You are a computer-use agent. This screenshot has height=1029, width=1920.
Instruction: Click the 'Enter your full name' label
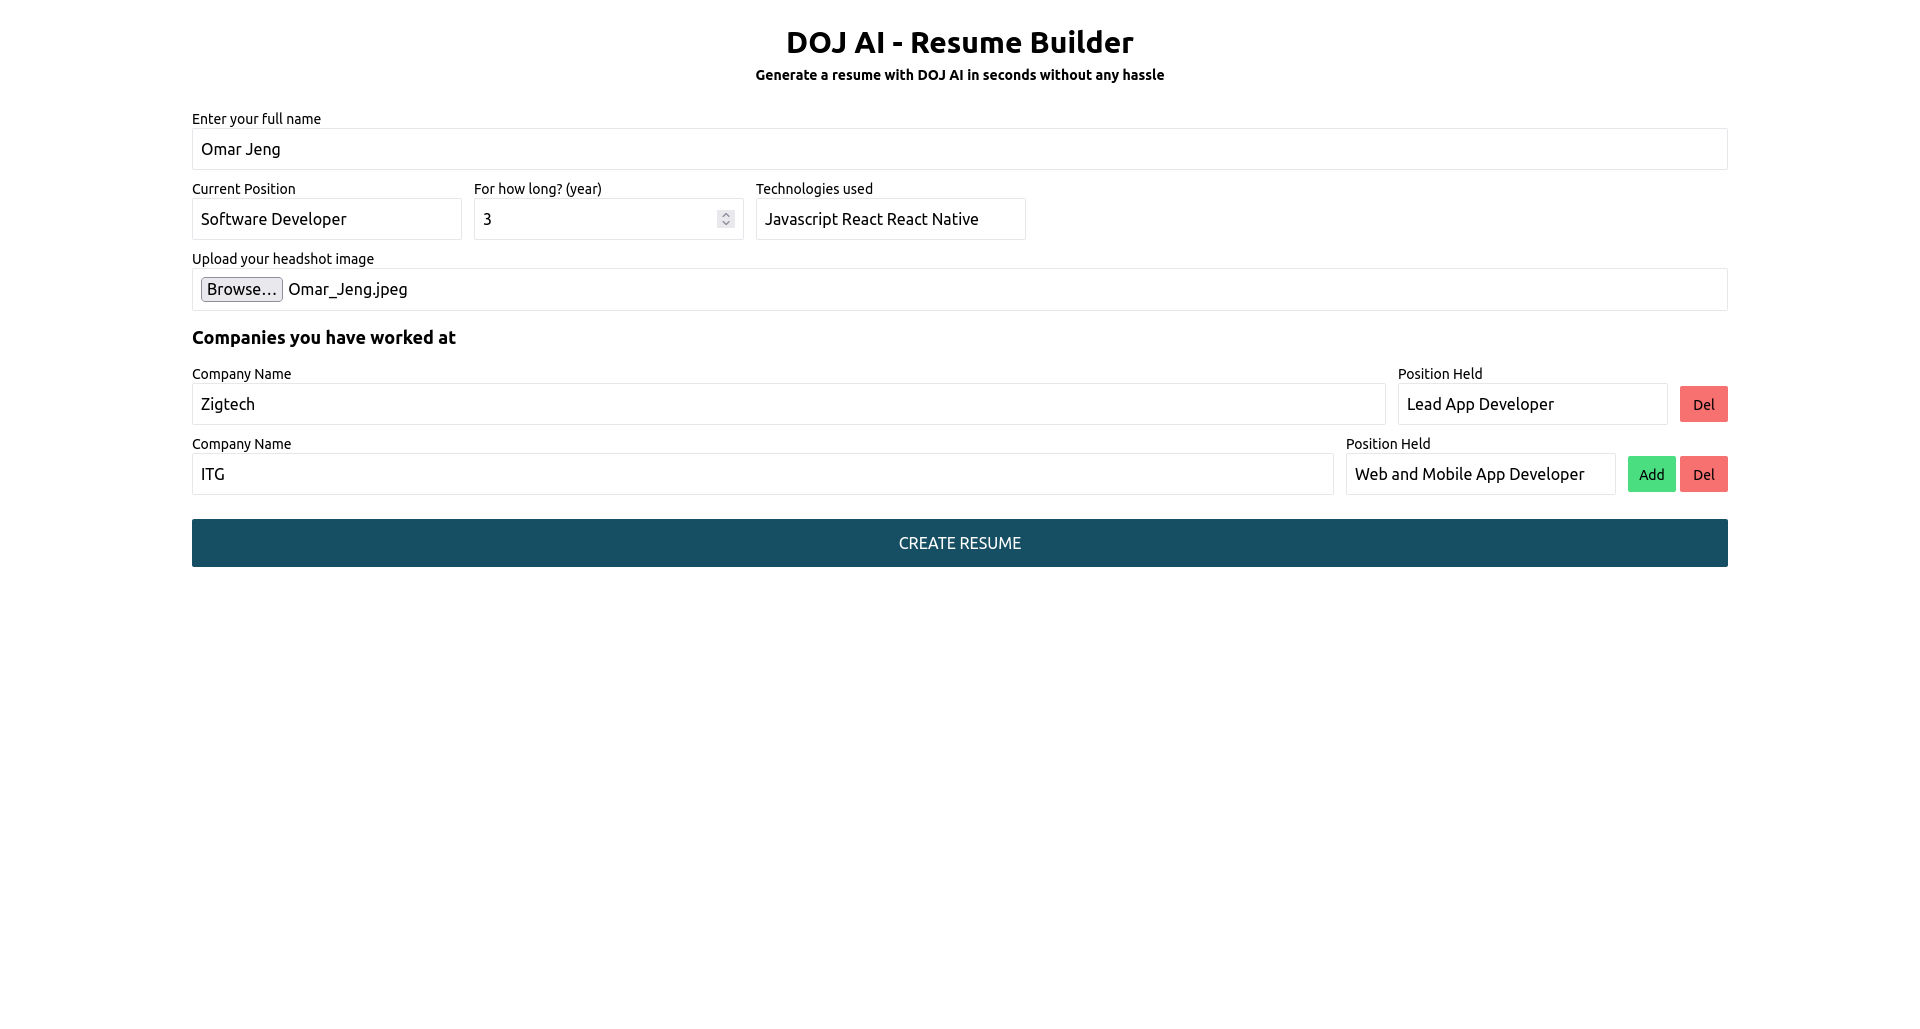256,118
